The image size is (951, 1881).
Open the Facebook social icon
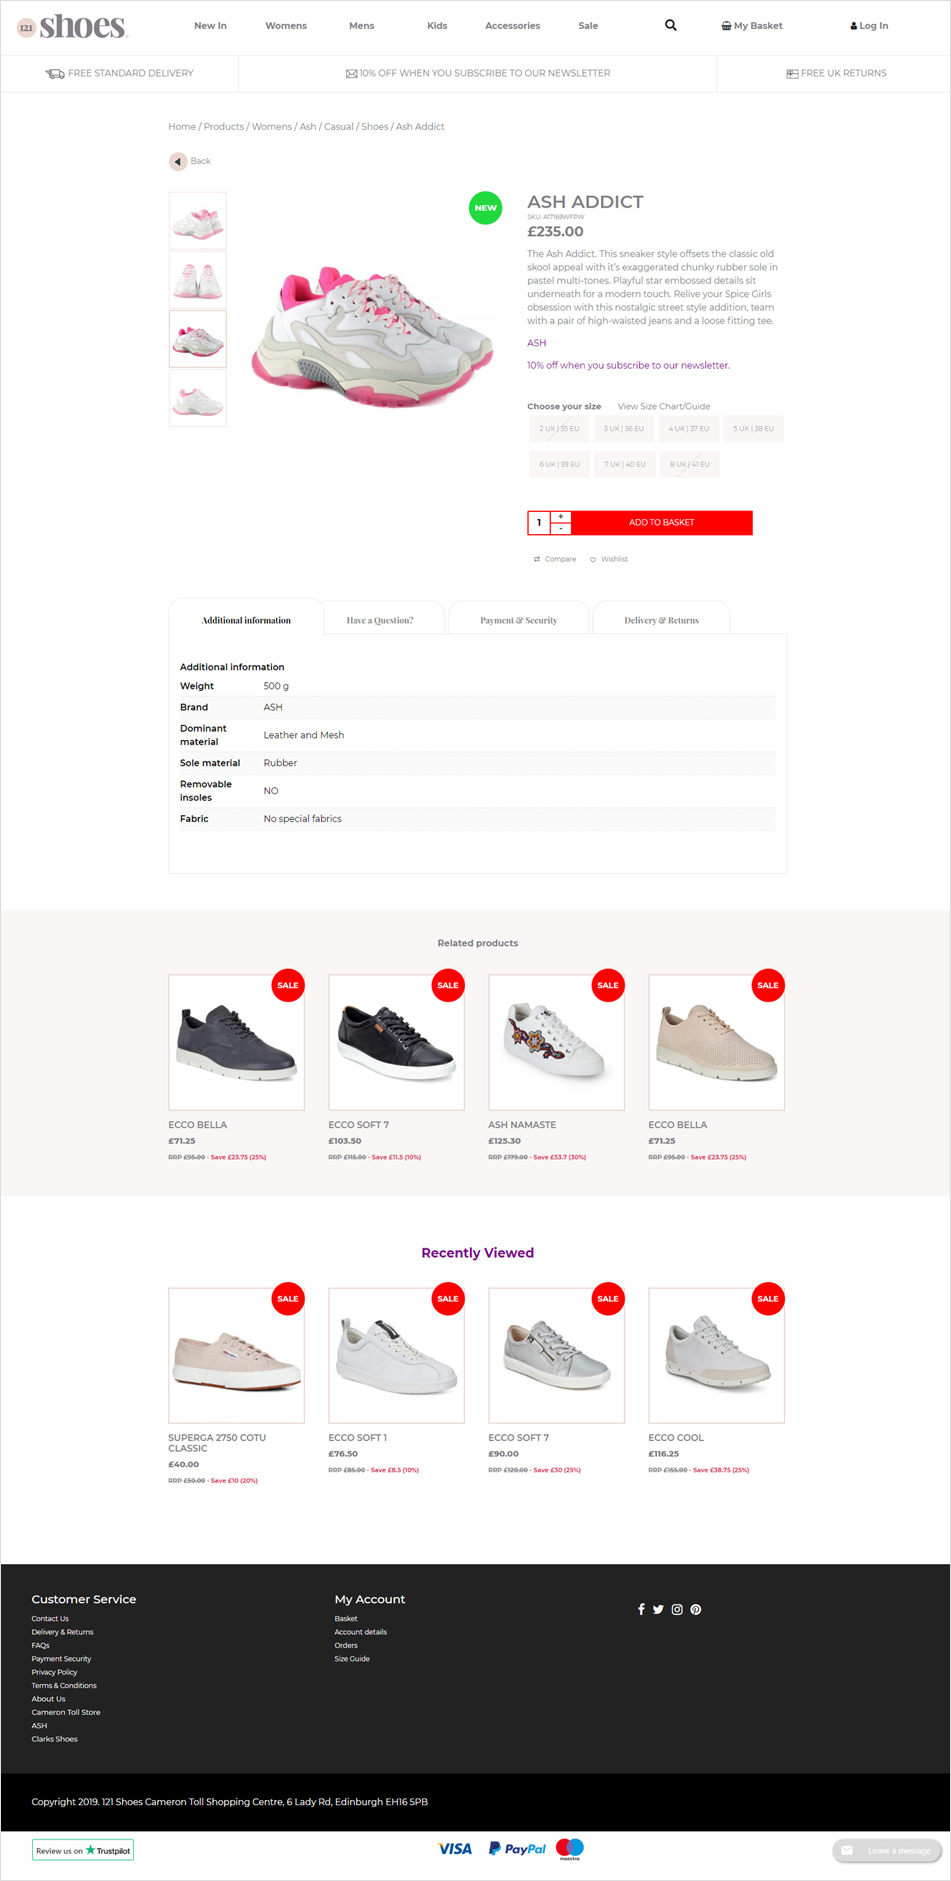641,1609
